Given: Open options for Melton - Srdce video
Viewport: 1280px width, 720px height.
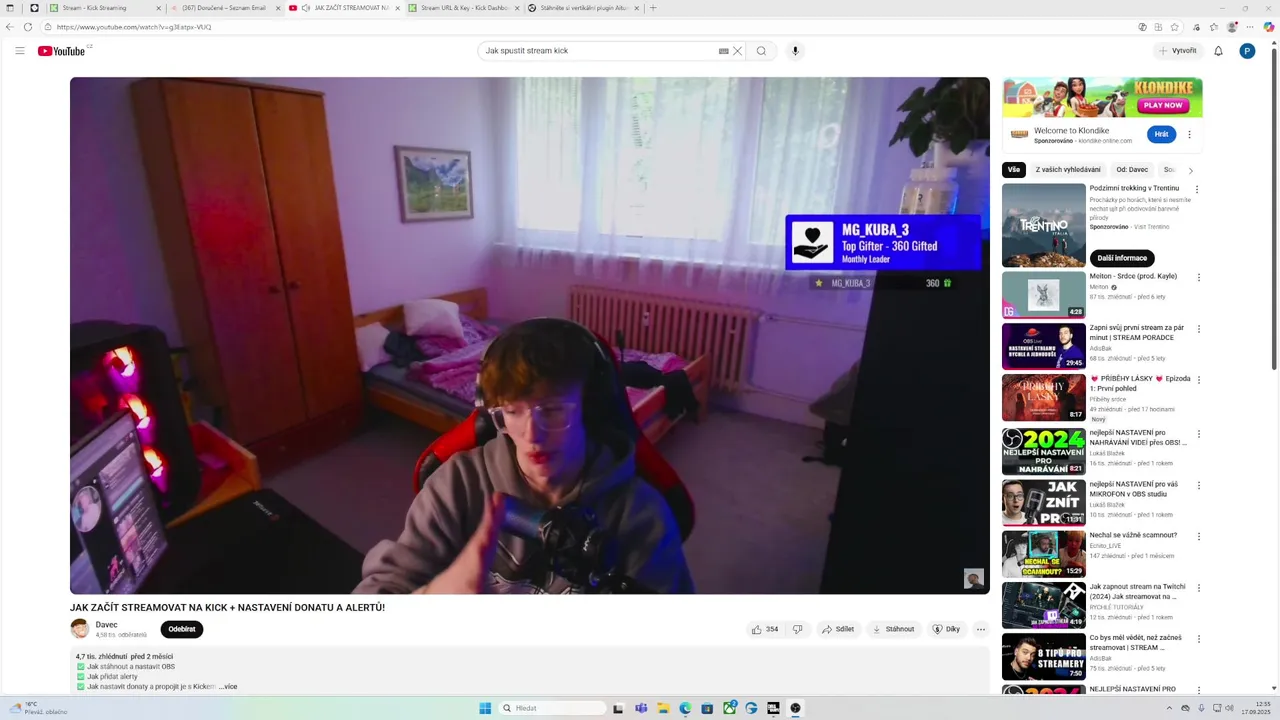Looking at the screenshot, I should pyautogui.click(x=1197, y=278).
